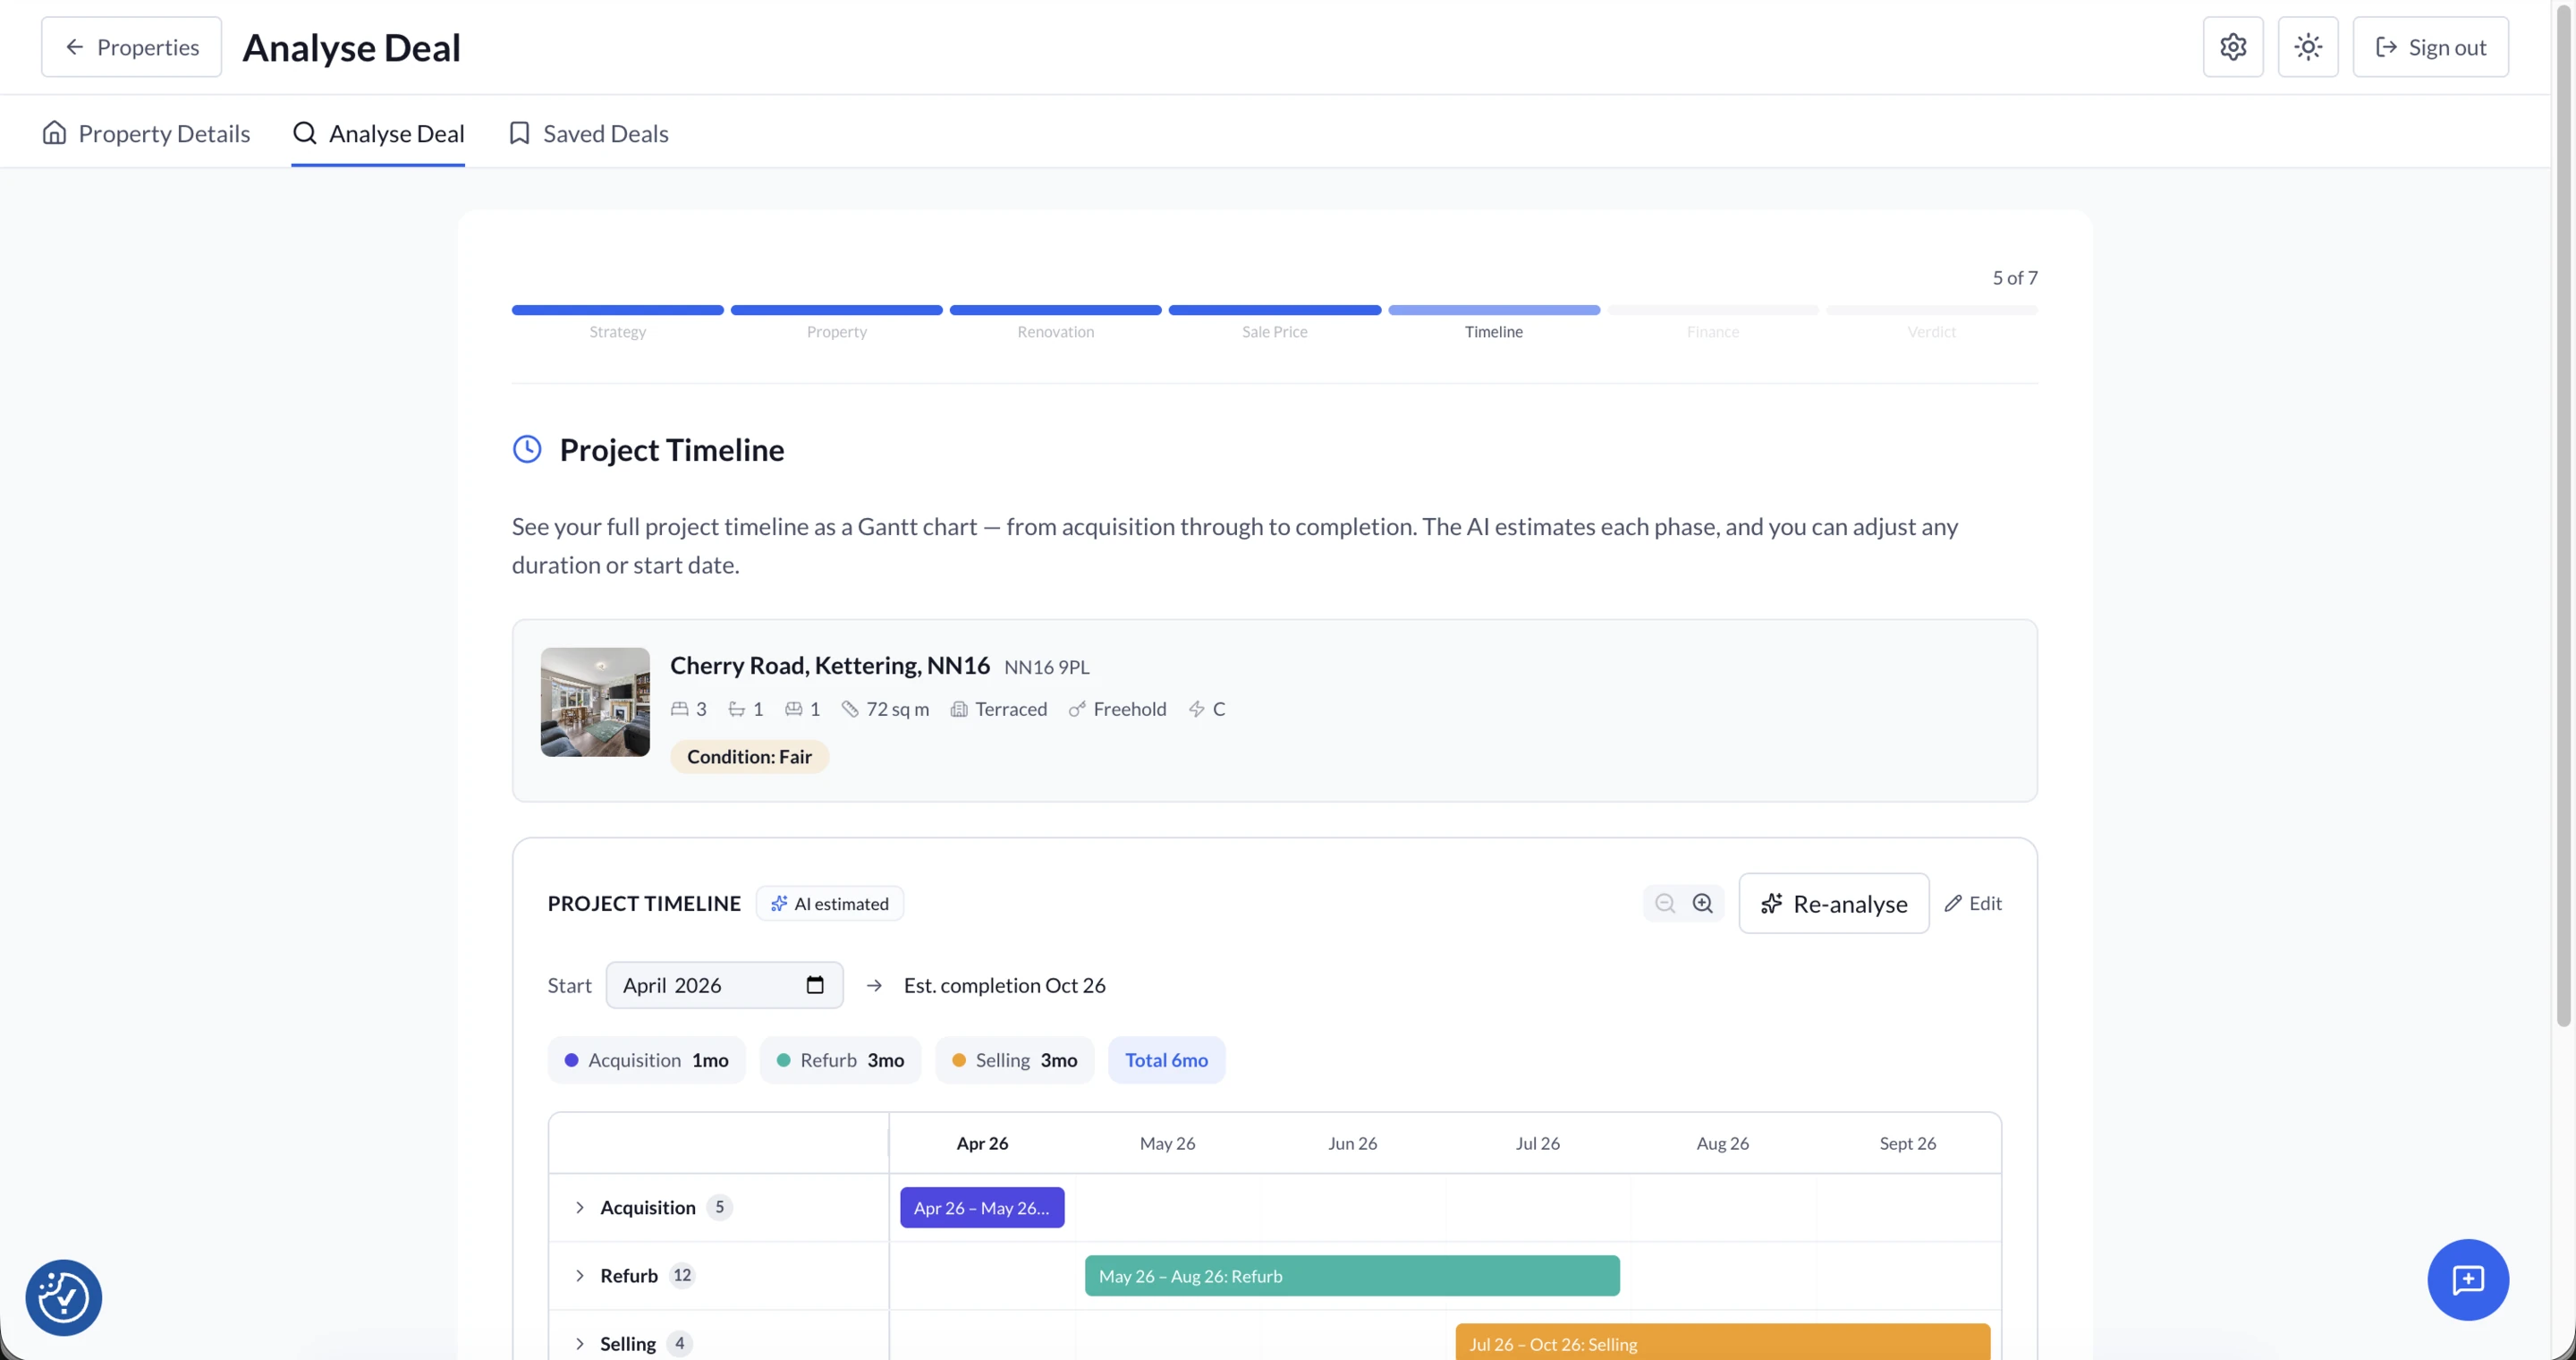Click the Refurb 3mo legend chip
Screen dimensions: 2576x1360
click(x=840, y=1060)
